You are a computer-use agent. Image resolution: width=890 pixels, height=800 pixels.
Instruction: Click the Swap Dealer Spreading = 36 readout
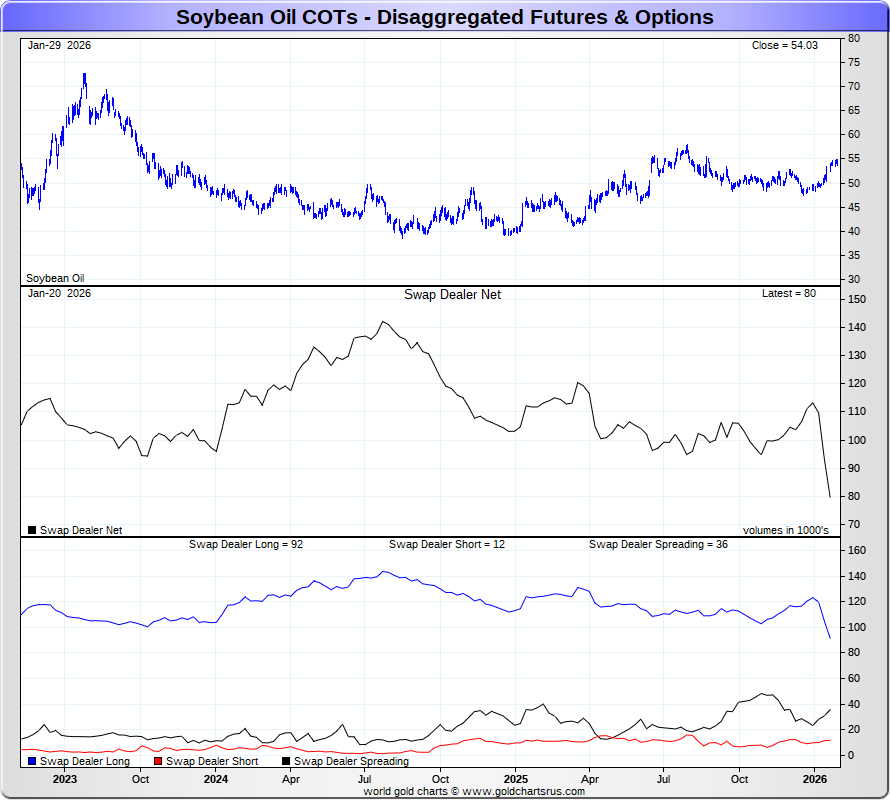(x=658, y=544)
